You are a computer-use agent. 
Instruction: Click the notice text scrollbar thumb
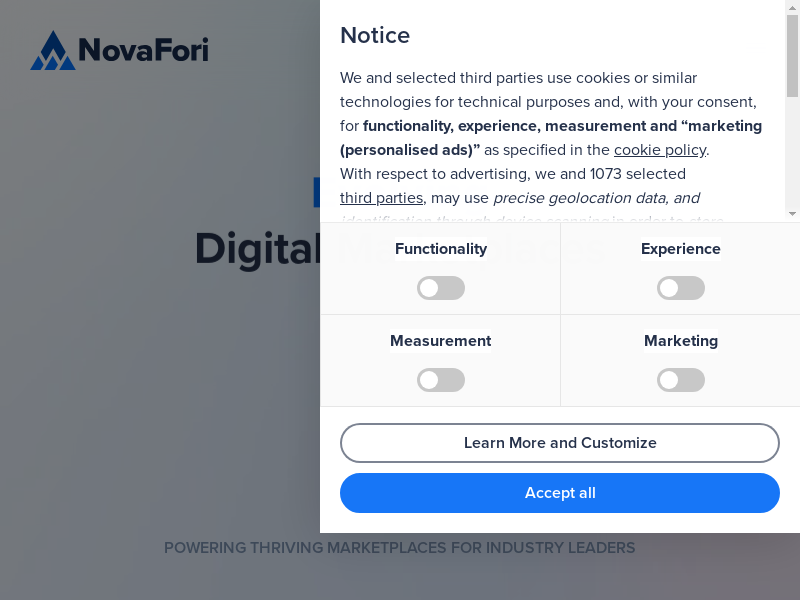click(792, 56)
